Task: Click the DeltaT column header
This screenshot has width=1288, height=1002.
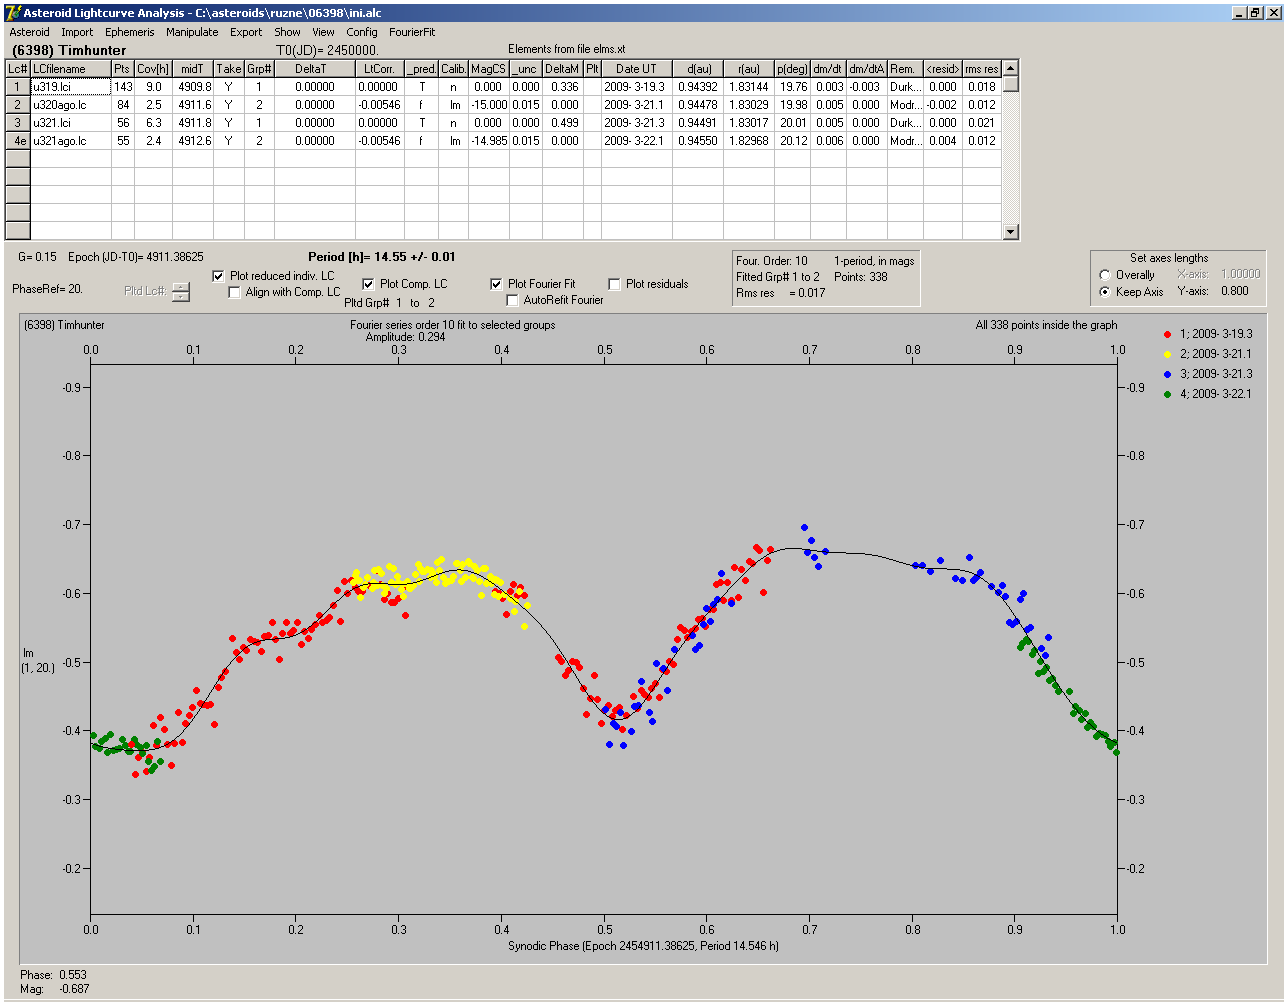Action: click(315, 69)
